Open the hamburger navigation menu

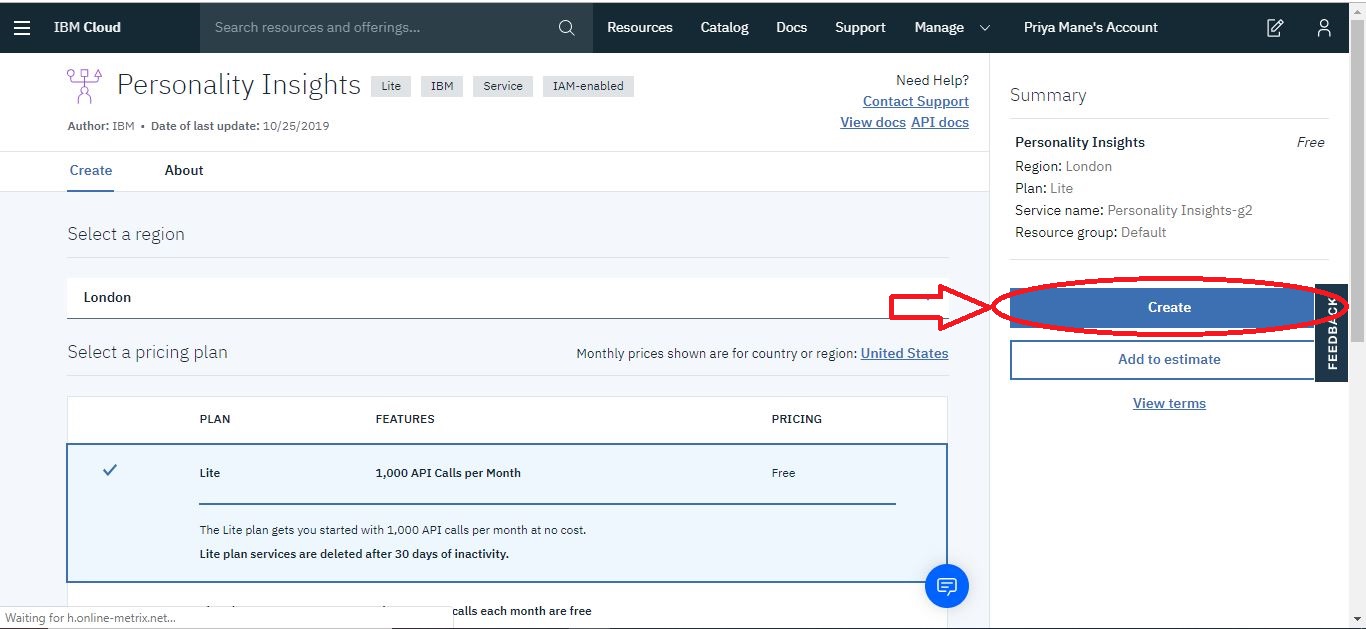coord(22,27)
